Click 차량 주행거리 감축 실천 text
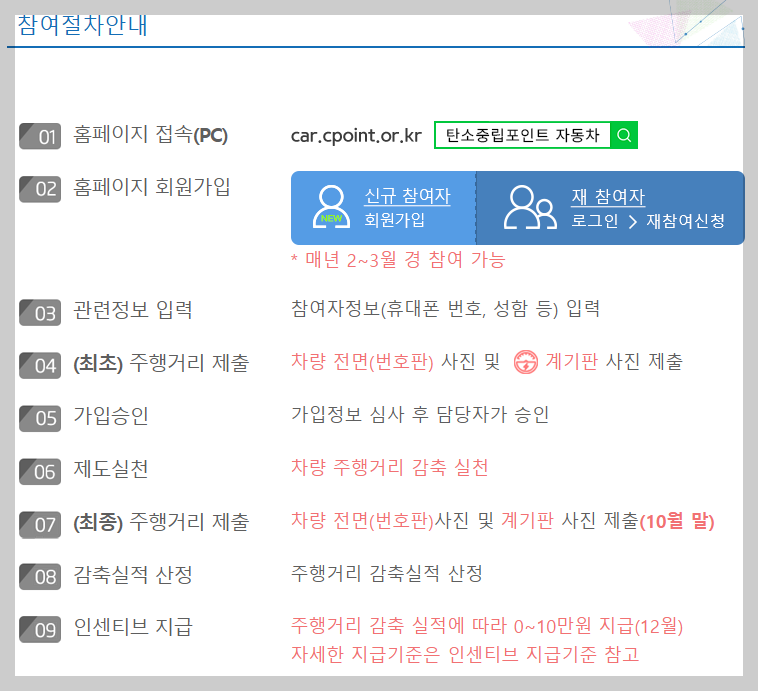Screen dimensions: 758x691 tap(390, 468)
